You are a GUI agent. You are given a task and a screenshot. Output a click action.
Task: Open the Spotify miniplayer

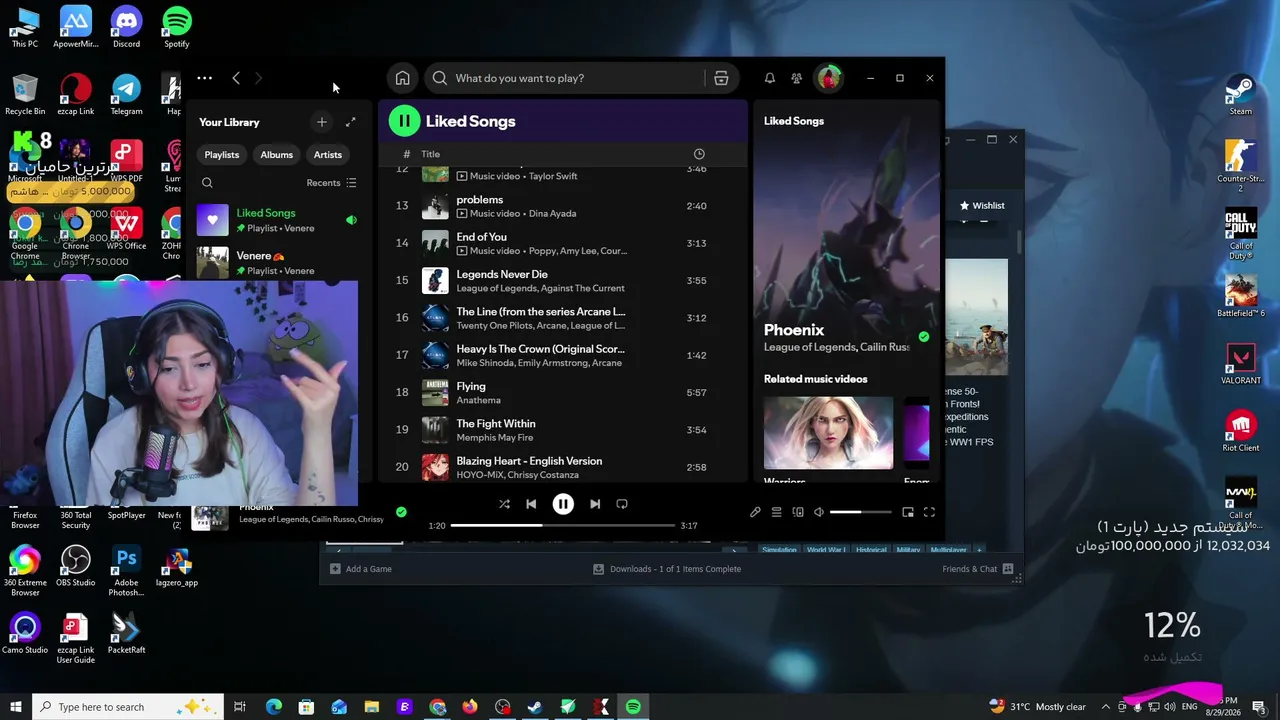click(x=908, y=512)
